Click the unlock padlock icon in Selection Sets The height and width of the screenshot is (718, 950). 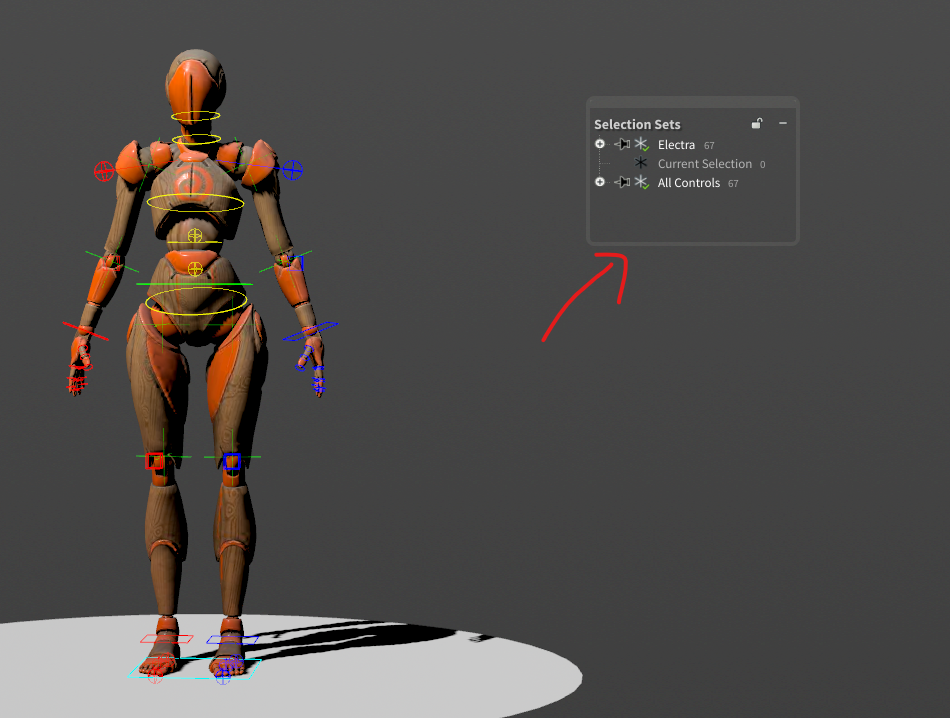(758, 124)
